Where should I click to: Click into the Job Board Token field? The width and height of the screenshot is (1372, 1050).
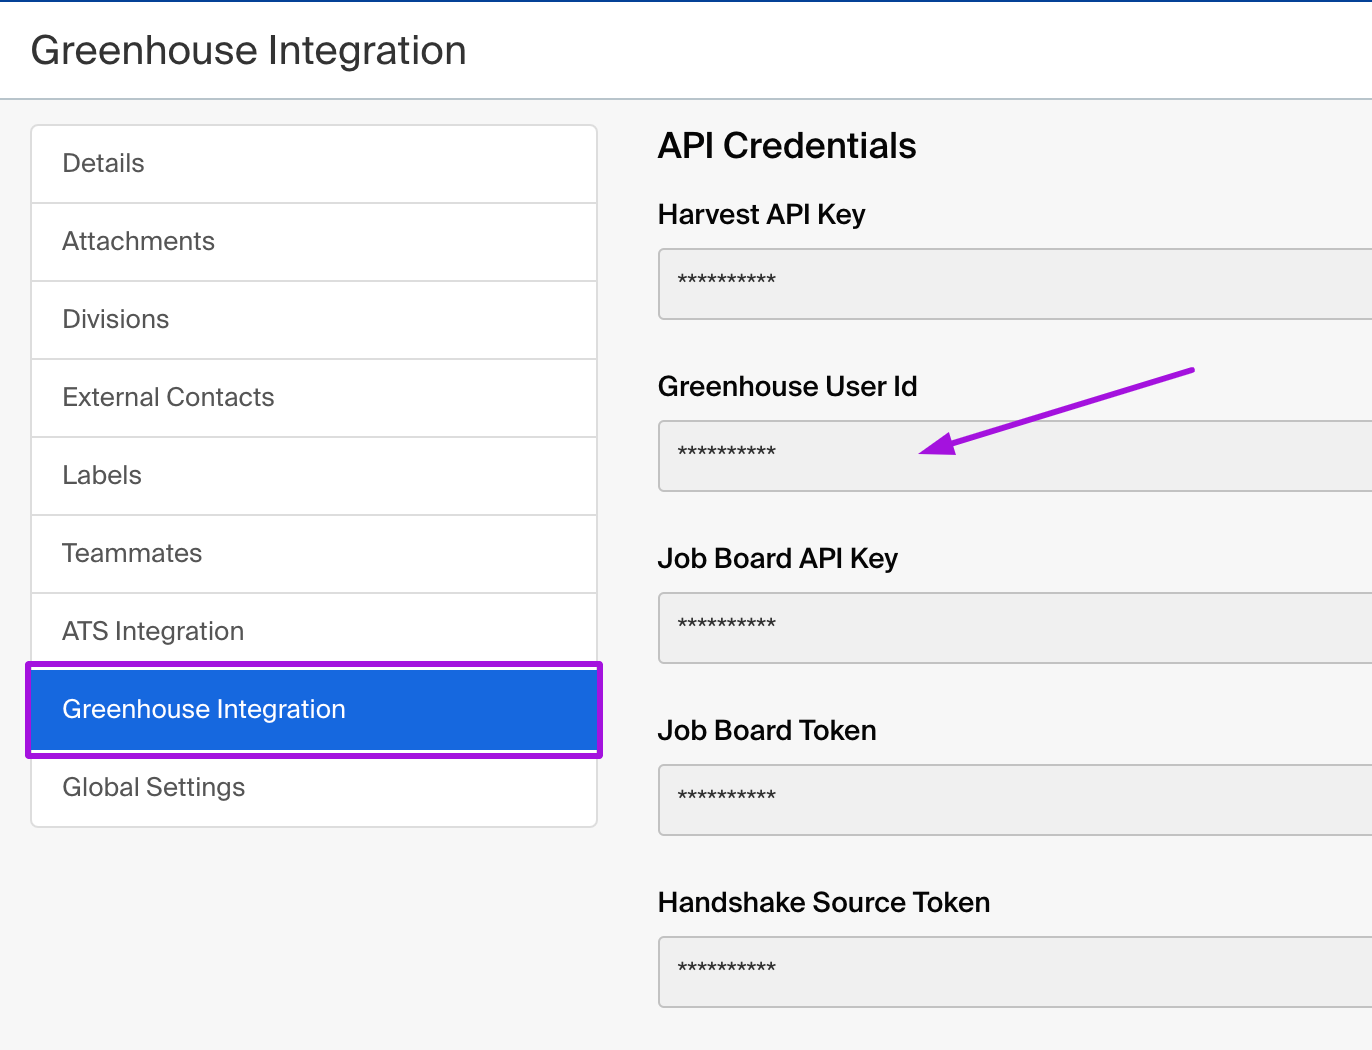(1015, 800)
